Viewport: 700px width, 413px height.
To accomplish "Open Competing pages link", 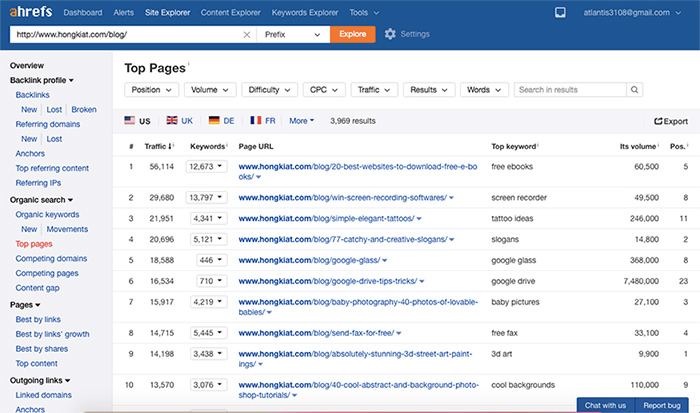I will click(x=47, y=273).
